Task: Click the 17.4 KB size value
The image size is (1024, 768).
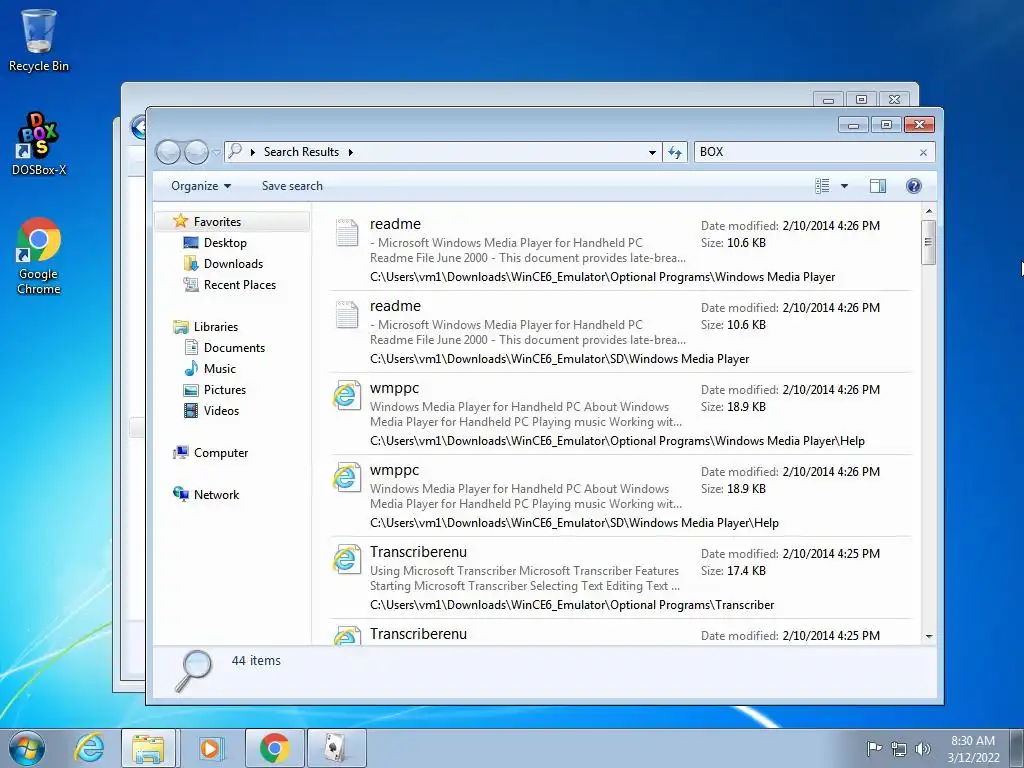Action: pyautogui.click(x=746, y=571)
